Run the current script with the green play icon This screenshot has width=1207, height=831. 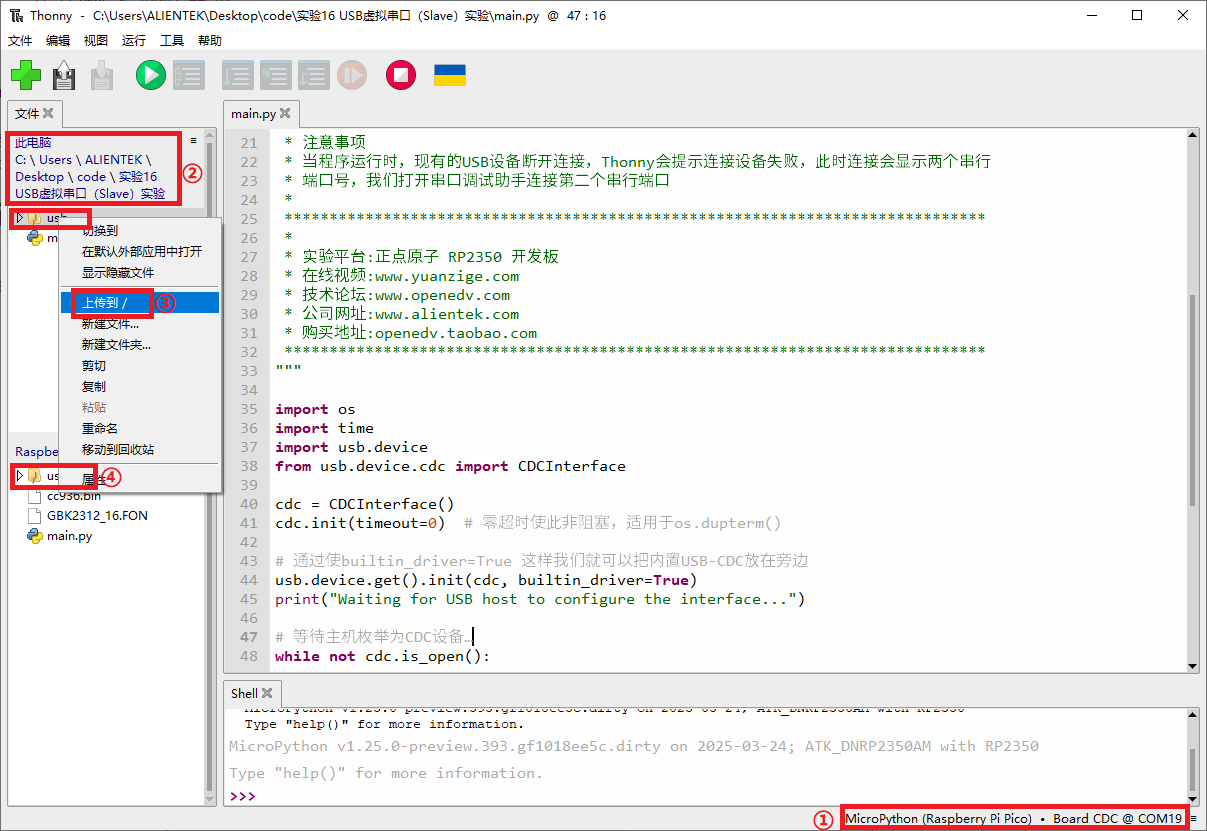(151, 75)
